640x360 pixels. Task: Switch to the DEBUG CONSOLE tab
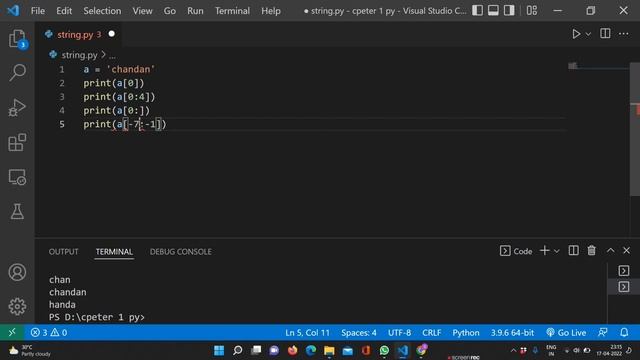[x=180, y=252]
